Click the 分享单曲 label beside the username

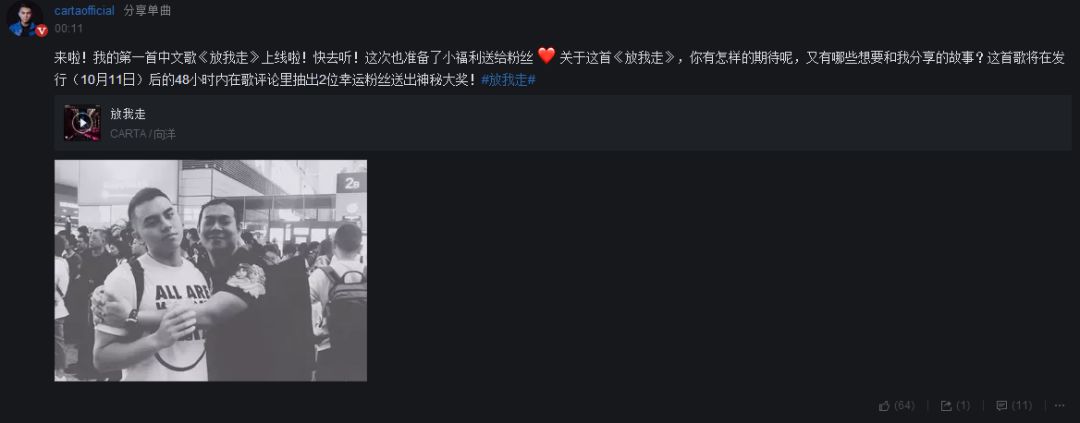pos(147,11)
